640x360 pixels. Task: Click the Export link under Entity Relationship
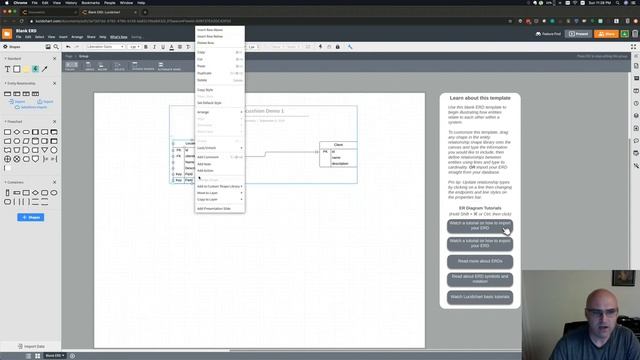tap(45, 102)
